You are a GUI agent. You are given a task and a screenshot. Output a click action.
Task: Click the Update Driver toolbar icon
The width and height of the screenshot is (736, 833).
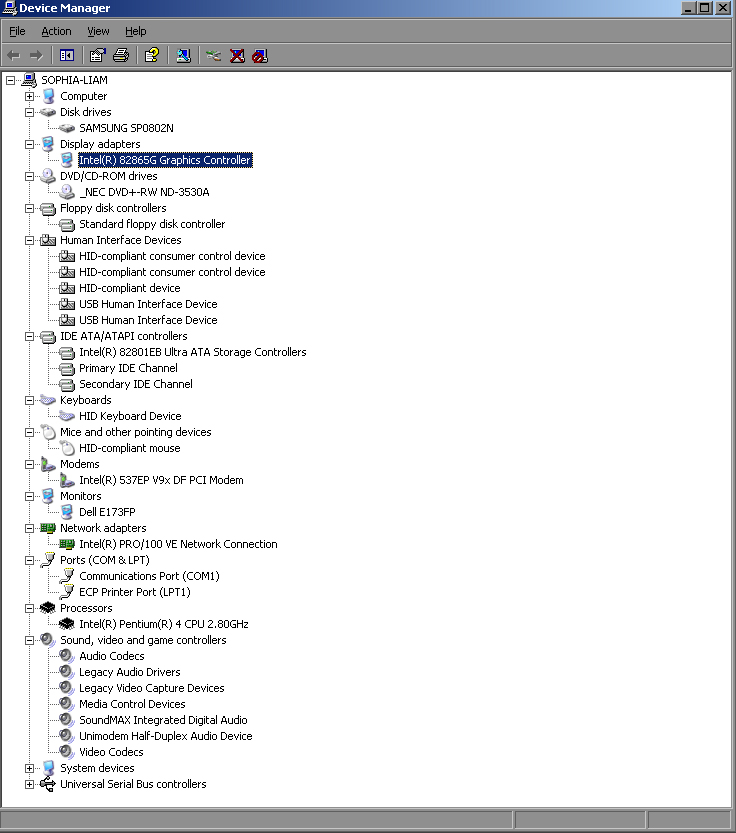(213, 55)
